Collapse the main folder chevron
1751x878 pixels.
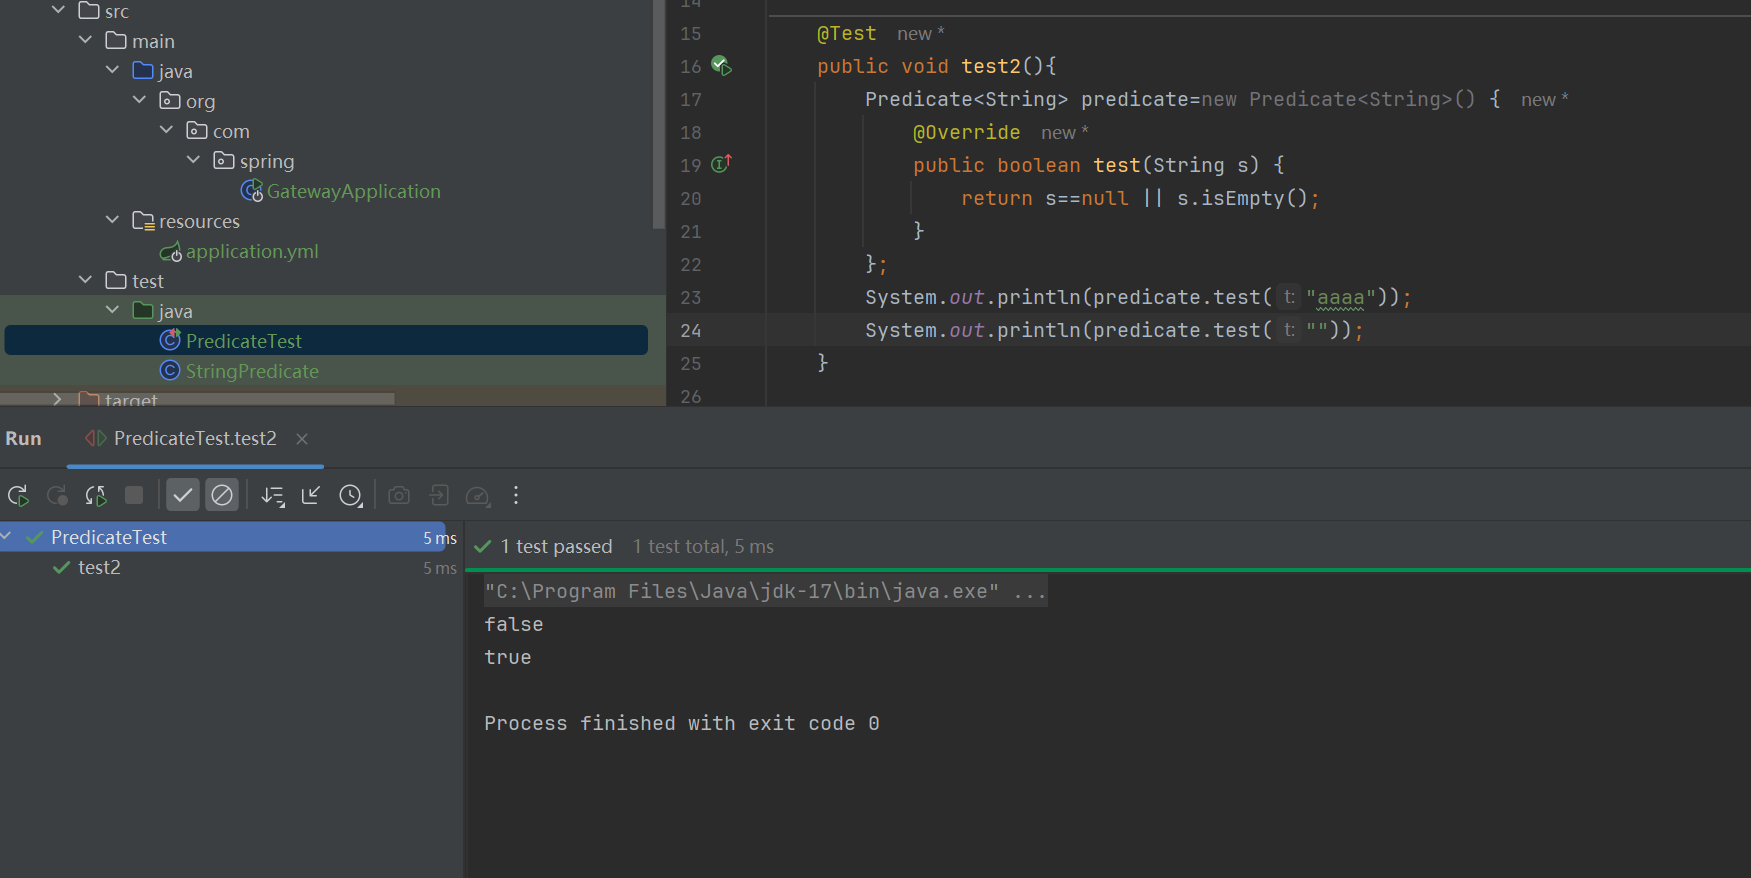[x=85, y=40]
